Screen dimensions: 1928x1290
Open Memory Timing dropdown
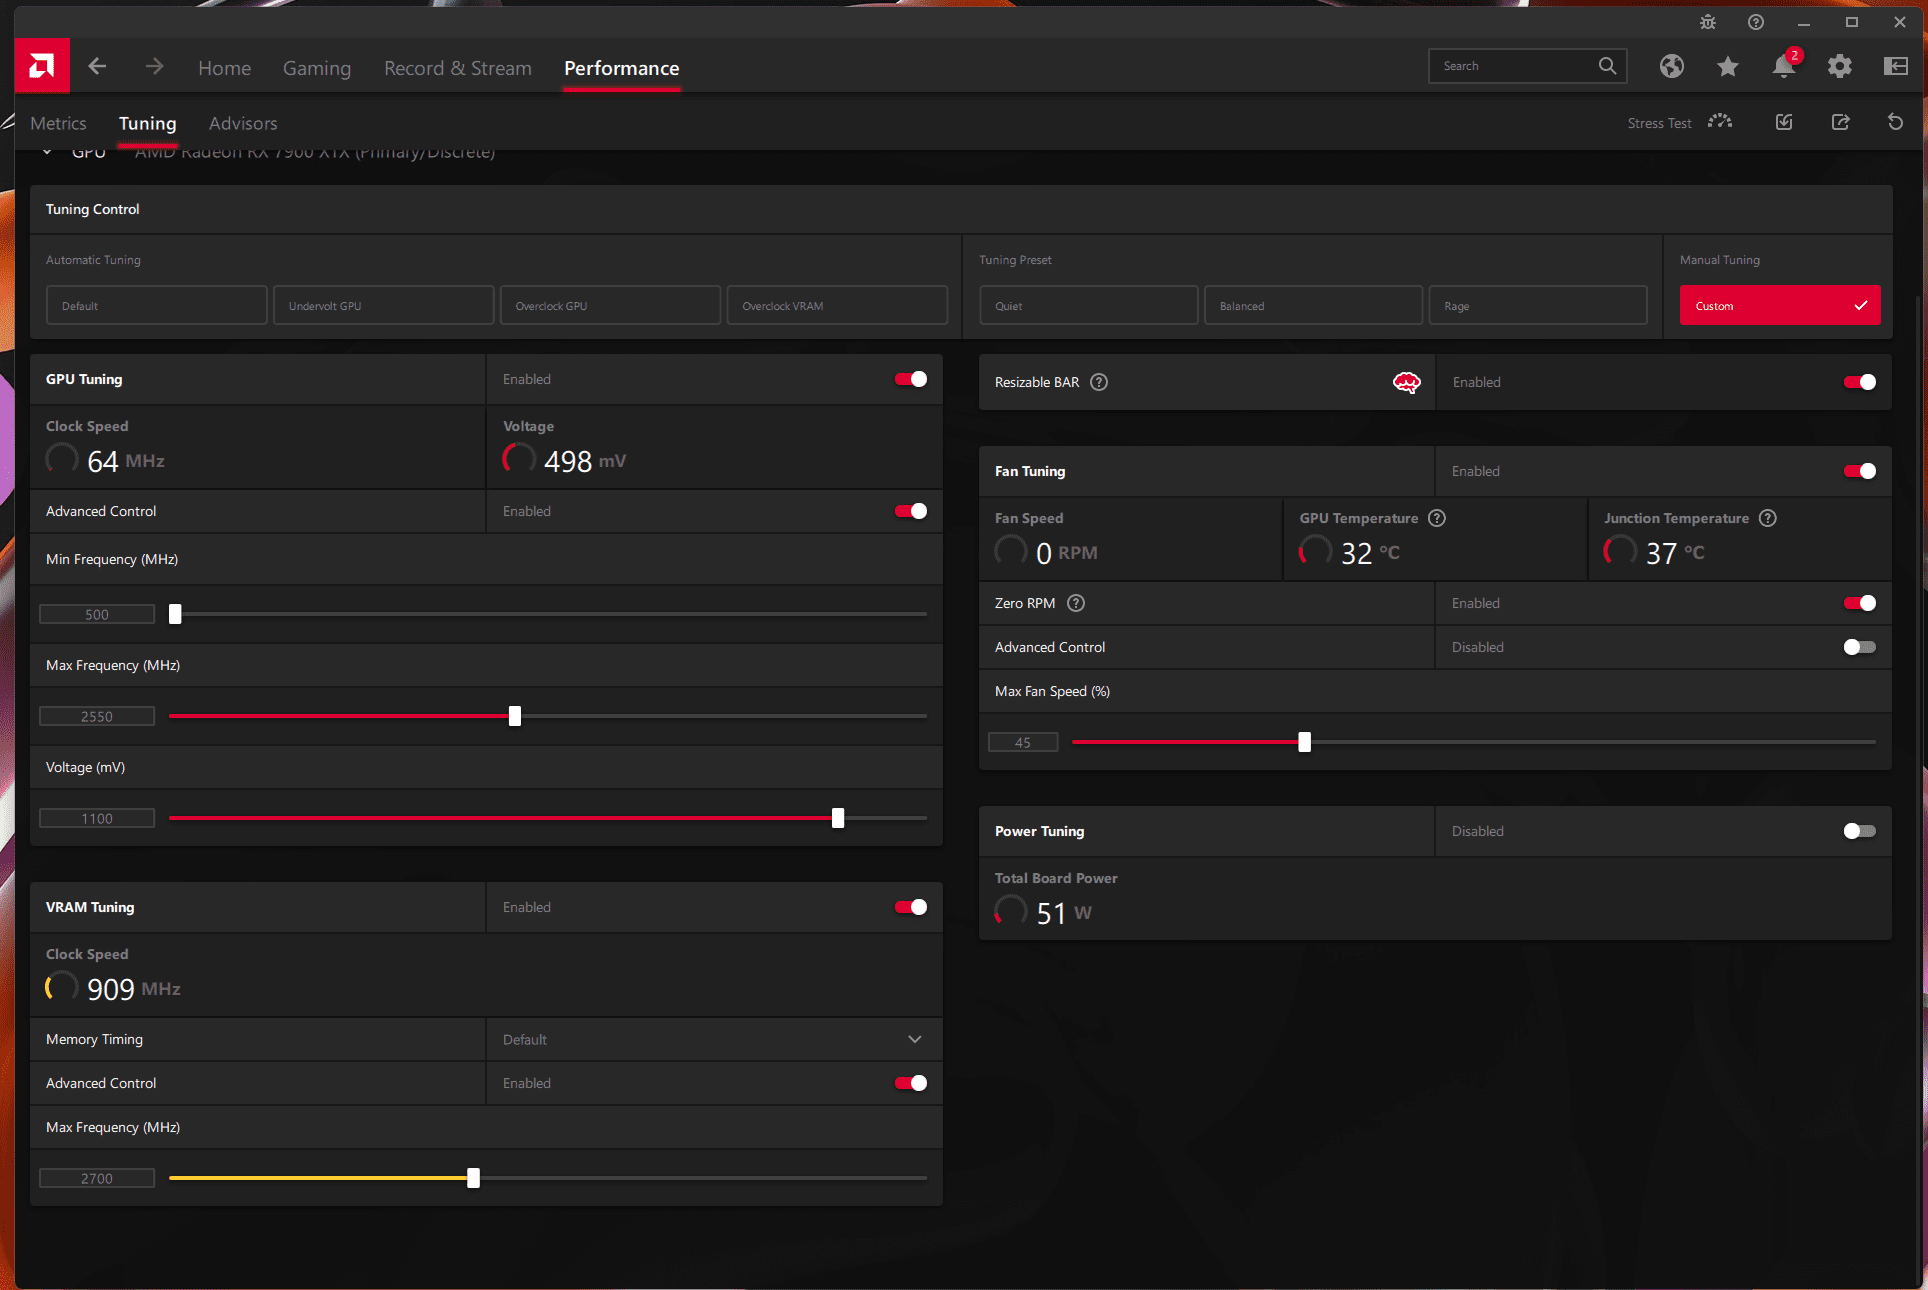click(714, 1039)
